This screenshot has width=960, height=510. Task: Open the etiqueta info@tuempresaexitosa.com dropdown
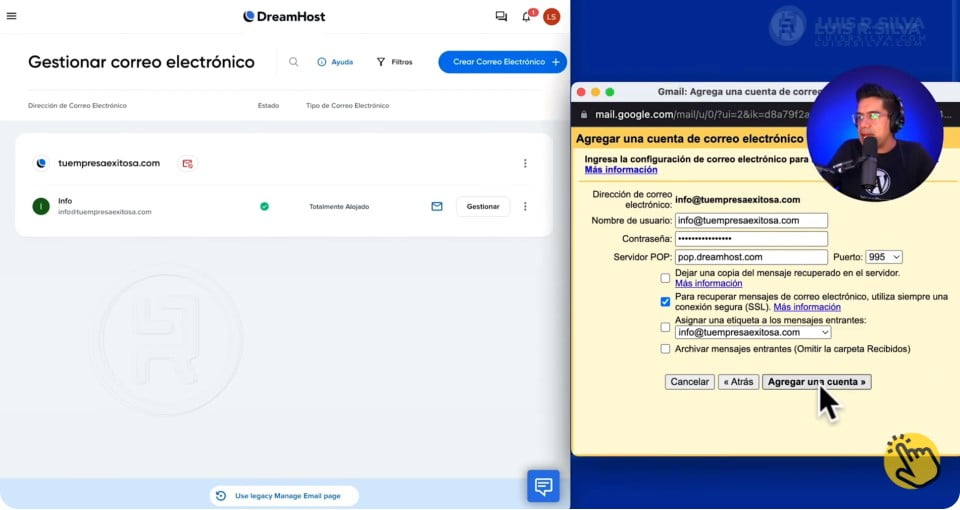pyautogui.click(x=753, y=332)
